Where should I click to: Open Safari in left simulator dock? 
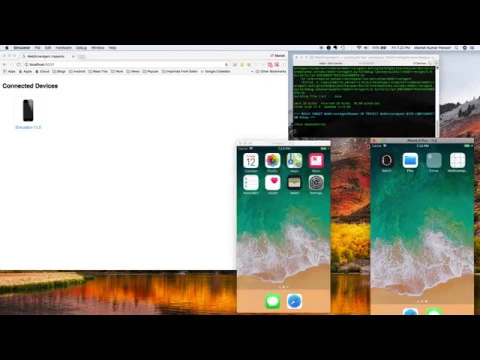coord(294,301)
